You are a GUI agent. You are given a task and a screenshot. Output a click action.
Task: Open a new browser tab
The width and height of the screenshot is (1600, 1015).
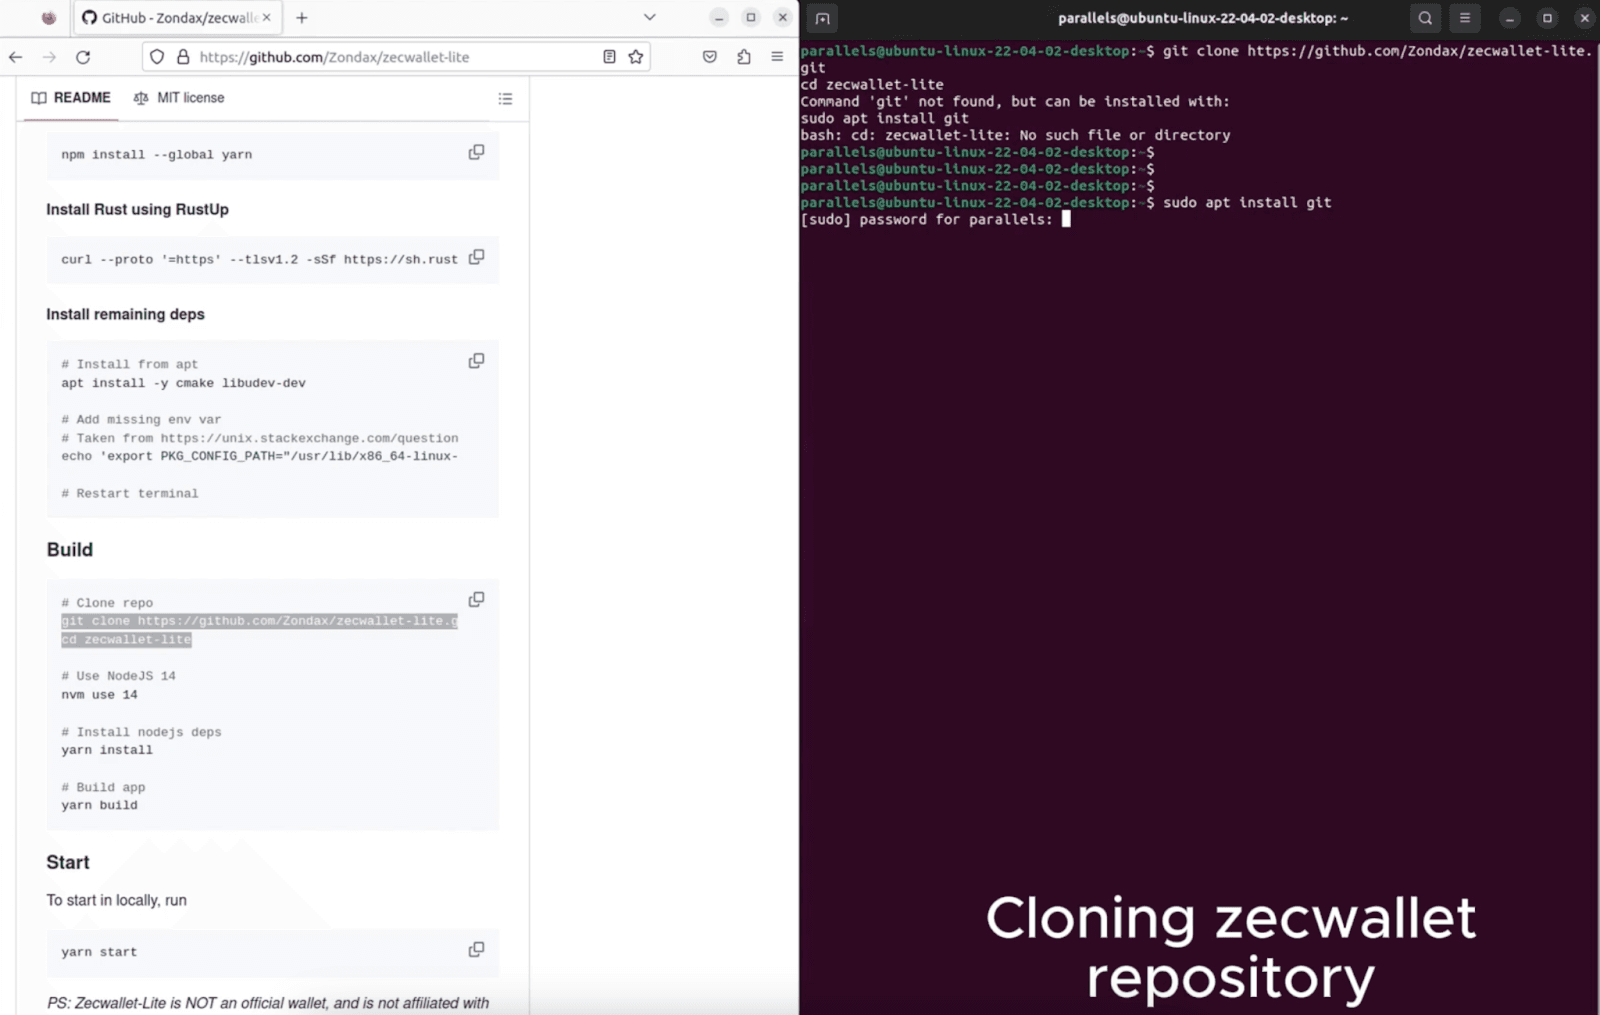click(x=302, y=17)
